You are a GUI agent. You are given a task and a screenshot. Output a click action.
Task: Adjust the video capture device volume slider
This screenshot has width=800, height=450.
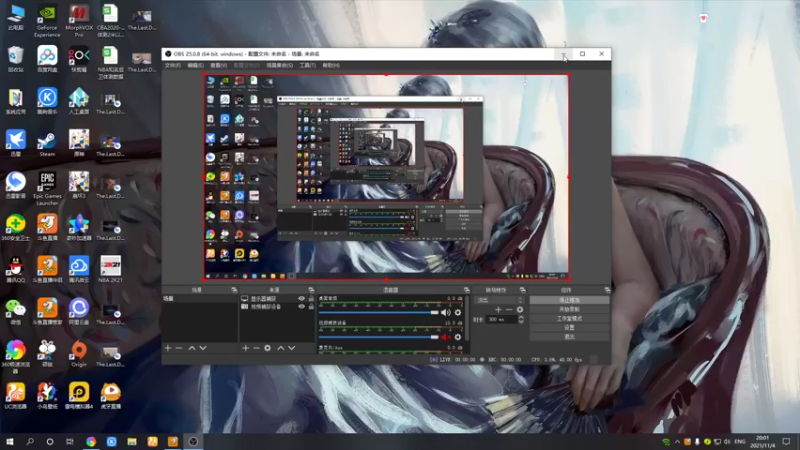379,337
